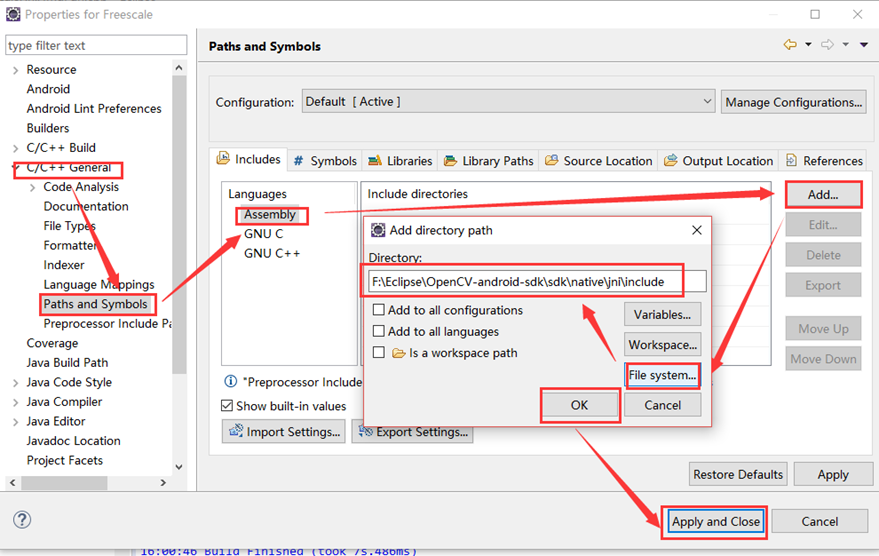Open the back history dropdown arrow
This screenshot has height=556, width=879.
click(808, 45)
